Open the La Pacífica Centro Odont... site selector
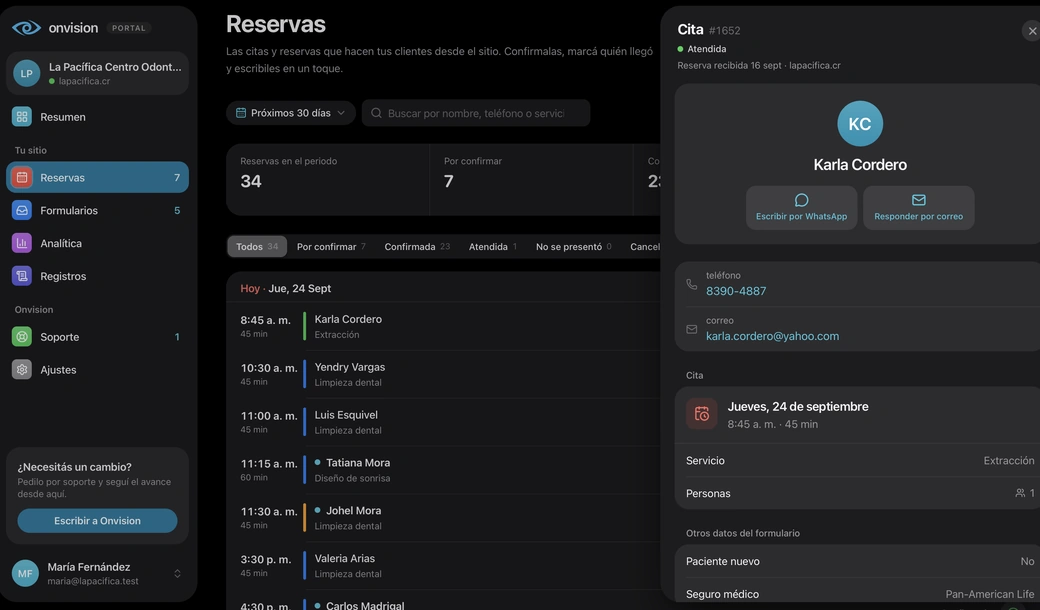Viewport: 1040px width, 610px height. pyautogui.click(x=98, y=74)
